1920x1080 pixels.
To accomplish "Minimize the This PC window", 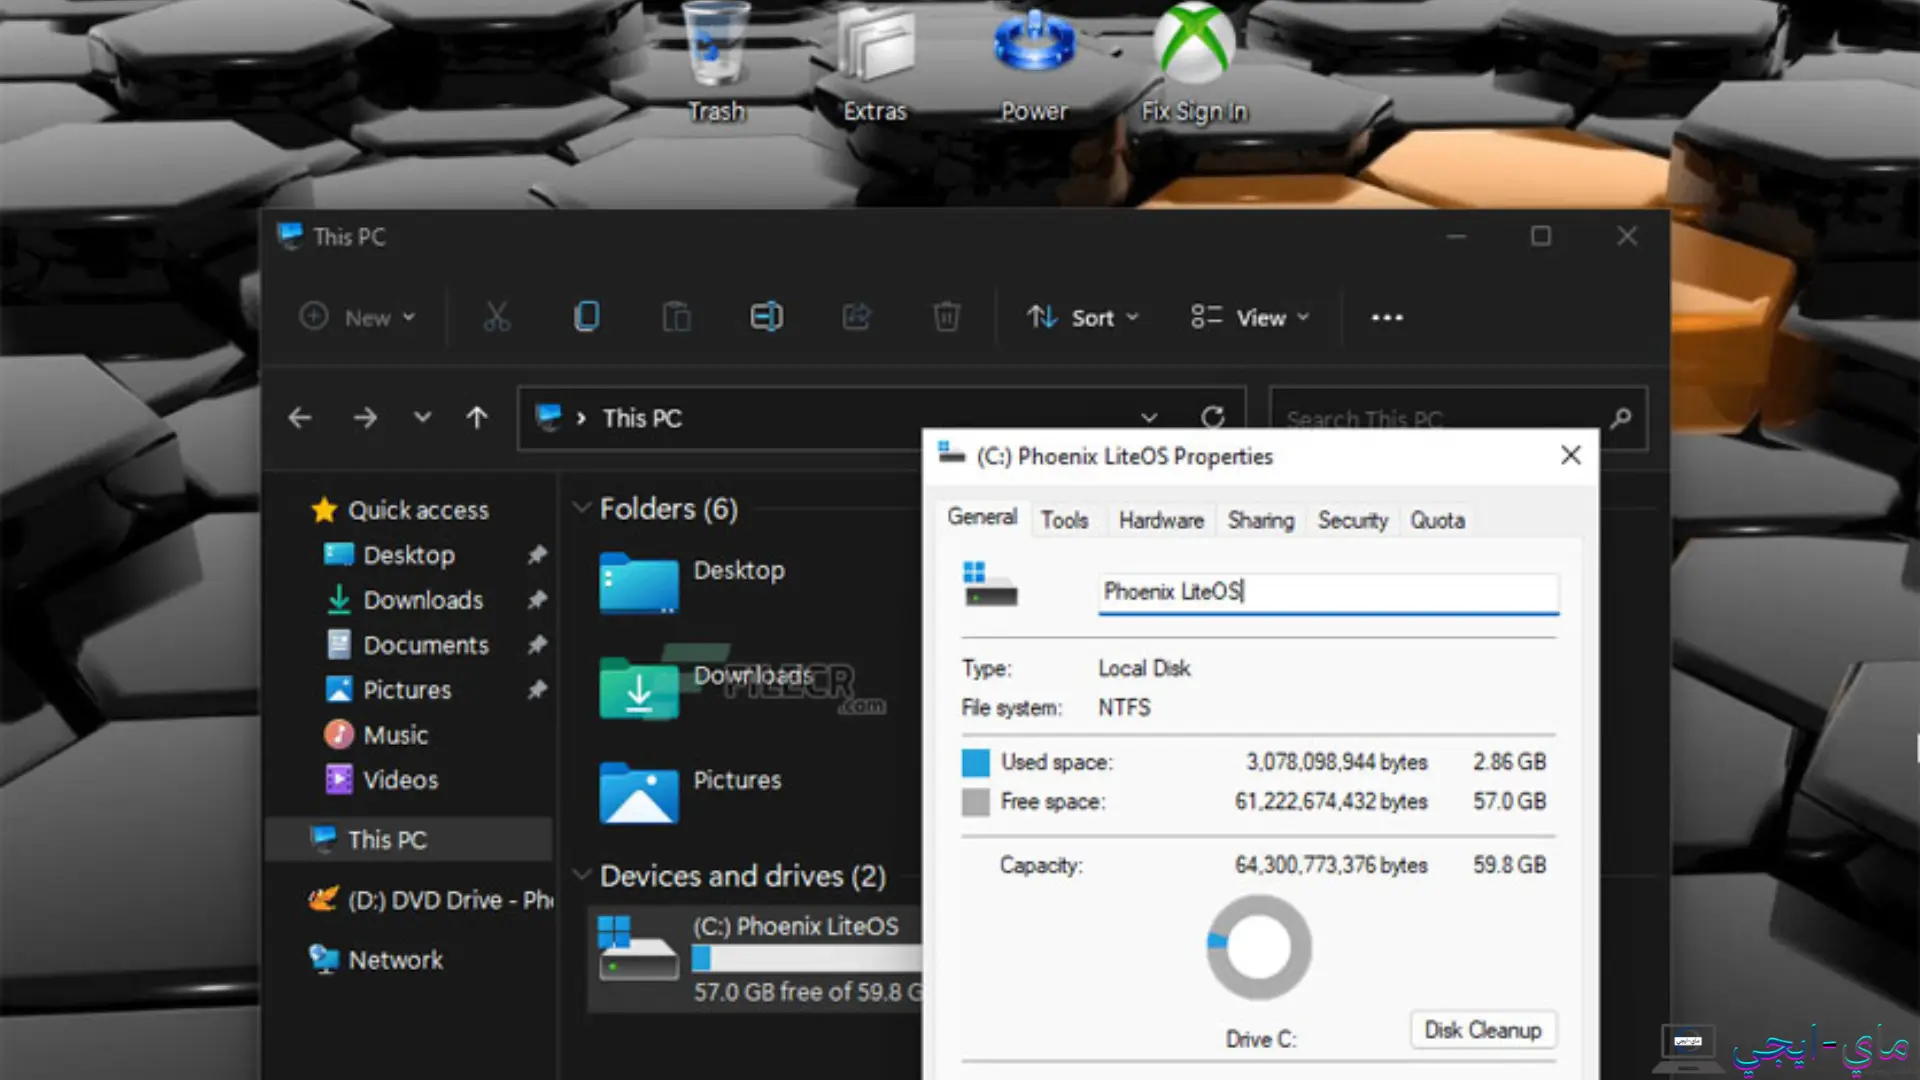I will pos(1456,236).
